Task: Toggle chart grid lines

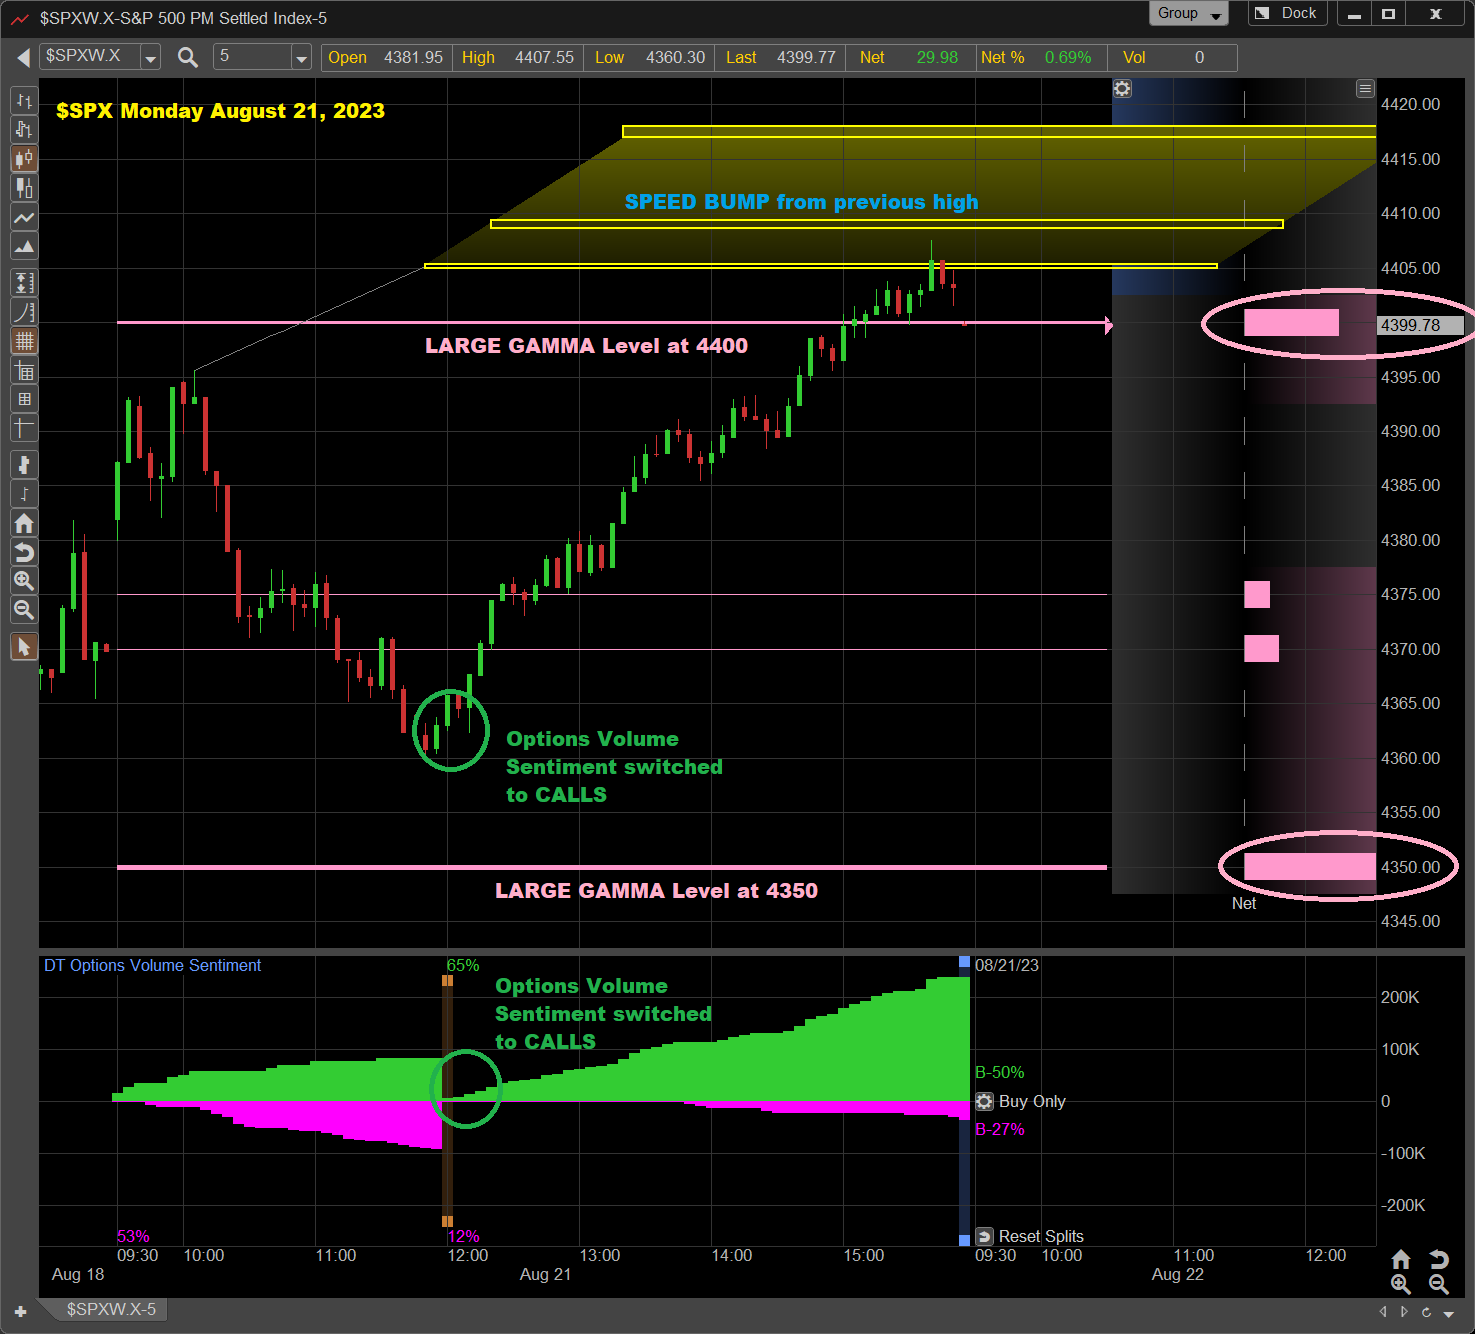Action: pyautogui.click(x=24, y=341)
